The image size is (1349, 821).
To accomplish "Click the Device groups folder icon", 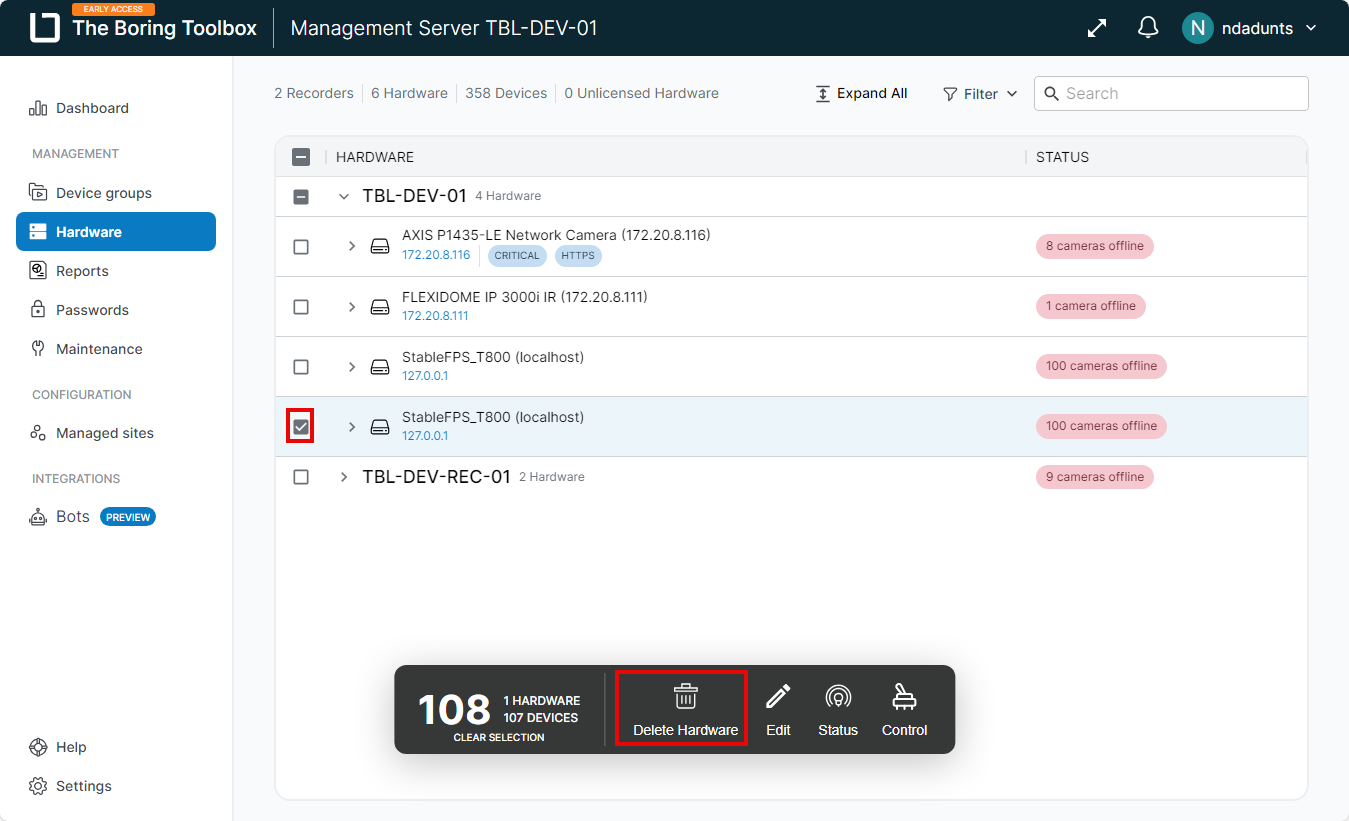I will pyautogui.click(x=38, y=193).
